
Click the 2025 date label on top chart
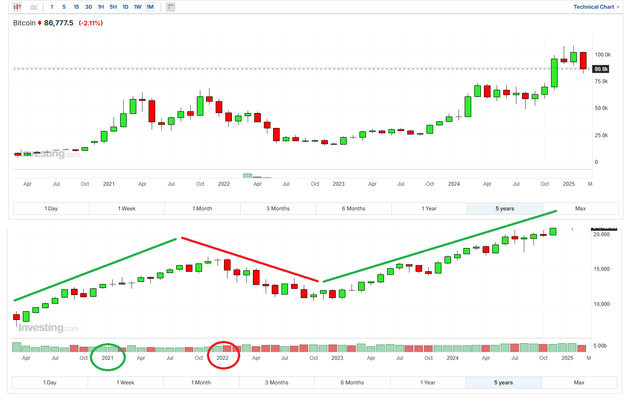(569, 184)
